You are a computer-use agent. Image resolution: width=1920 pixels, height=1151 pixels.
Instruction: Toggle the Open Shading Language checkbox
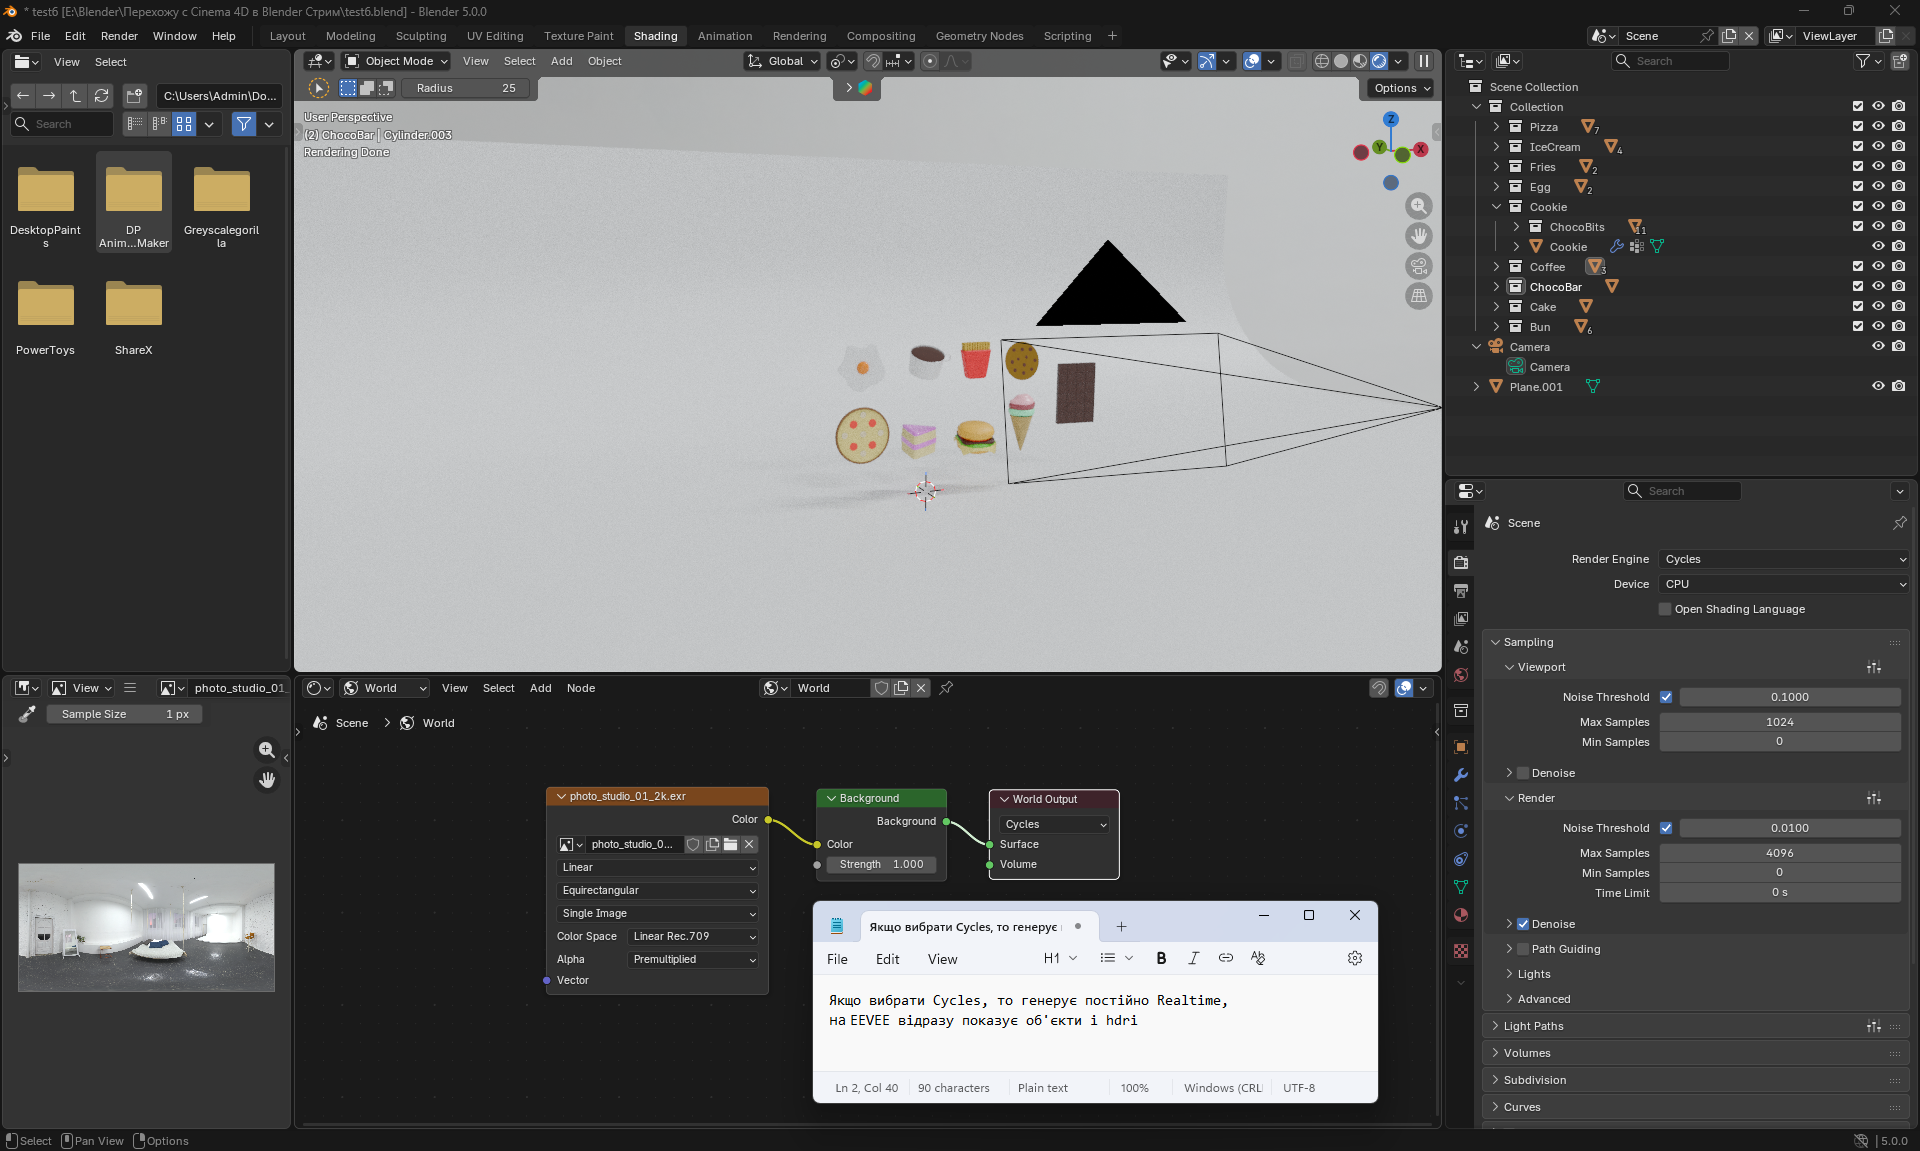(1665, 609)
